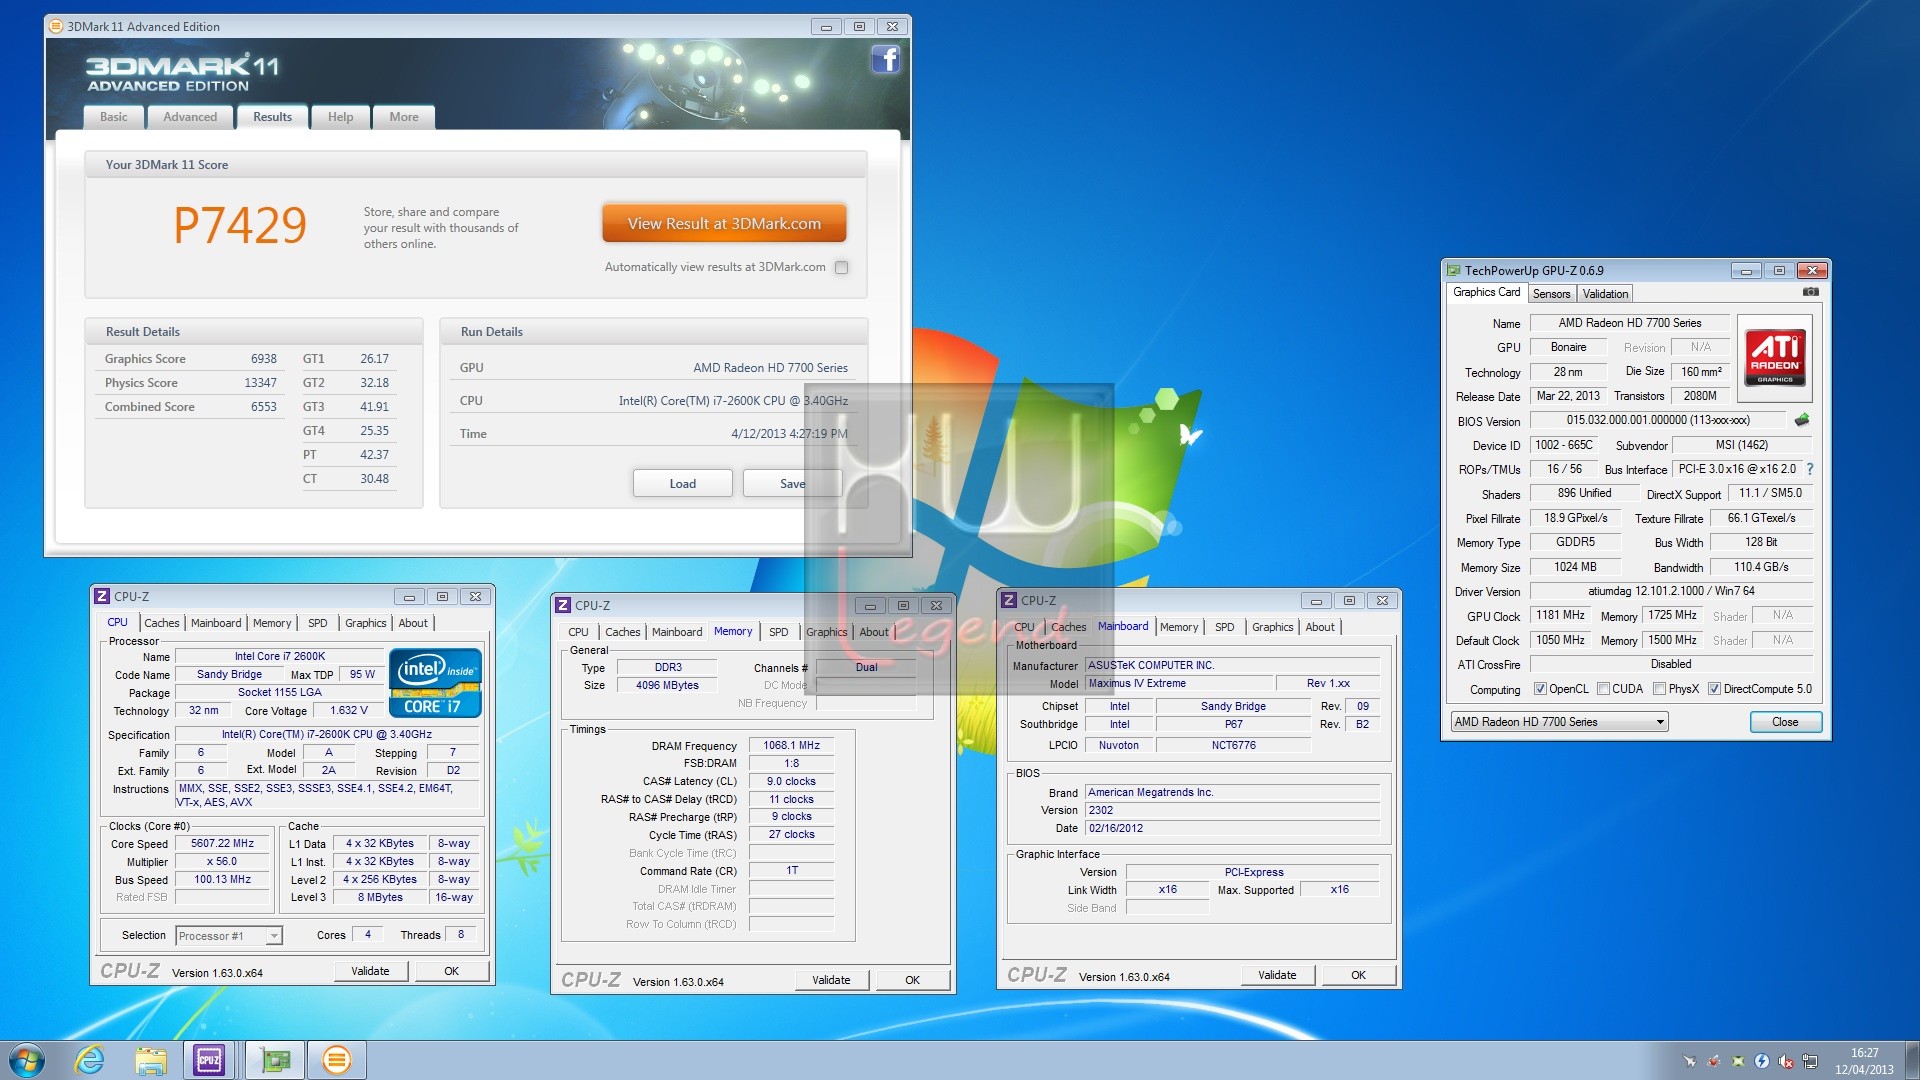Open the AMD Radeon HD 7700 Series dropdown
This screenshot has height=1080, width=1920.
point(1559,722)
